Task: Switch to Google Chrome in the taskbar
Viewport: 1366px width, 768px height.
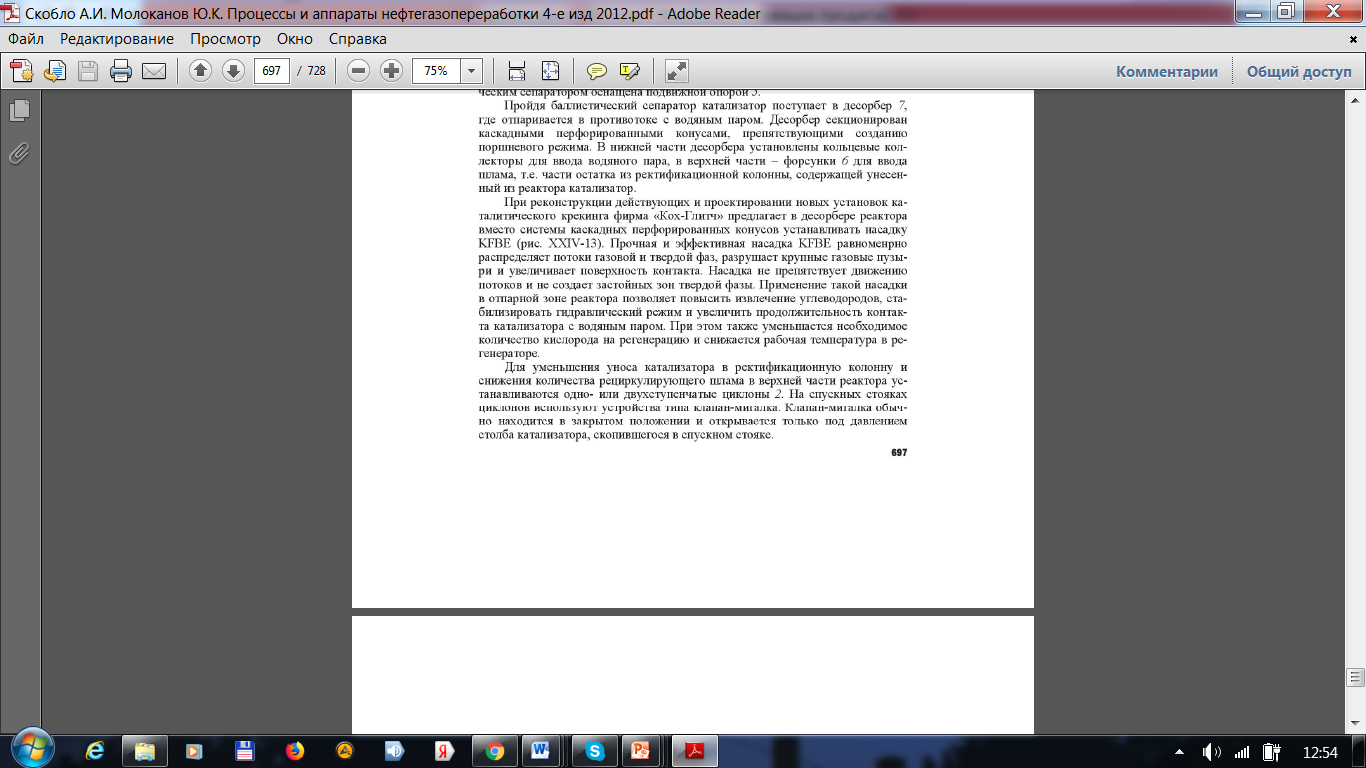Action: pos(493,750)
